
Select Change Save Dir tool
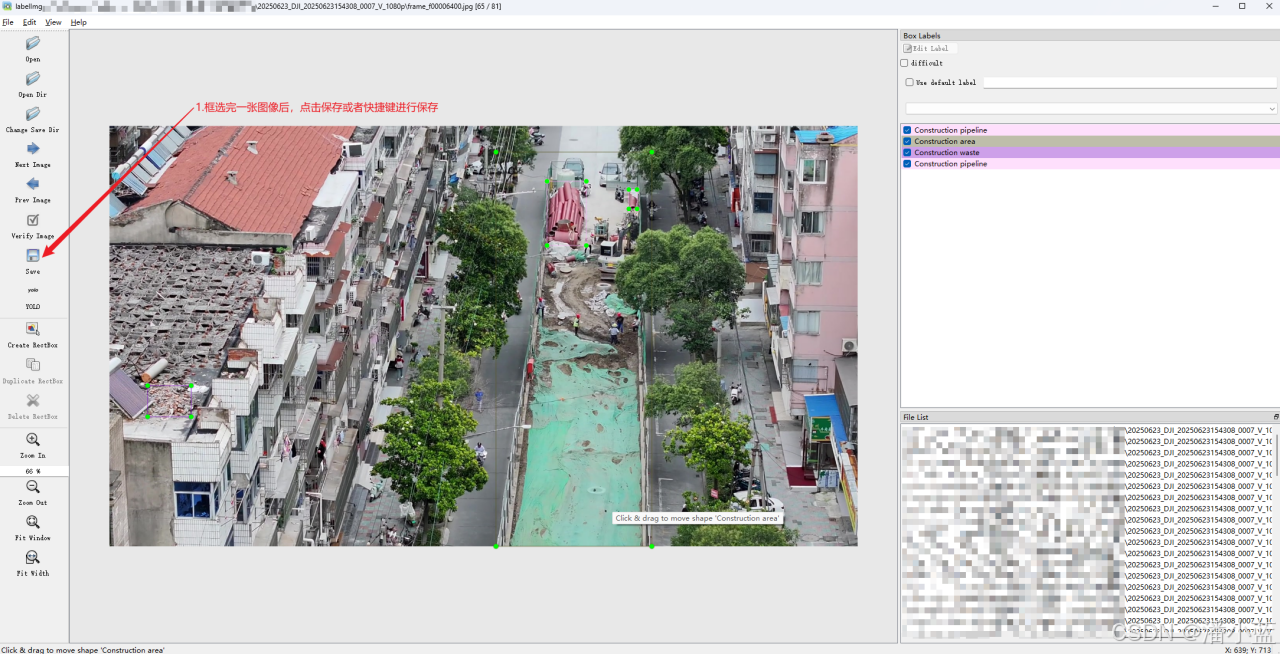(x=33, y=119)
